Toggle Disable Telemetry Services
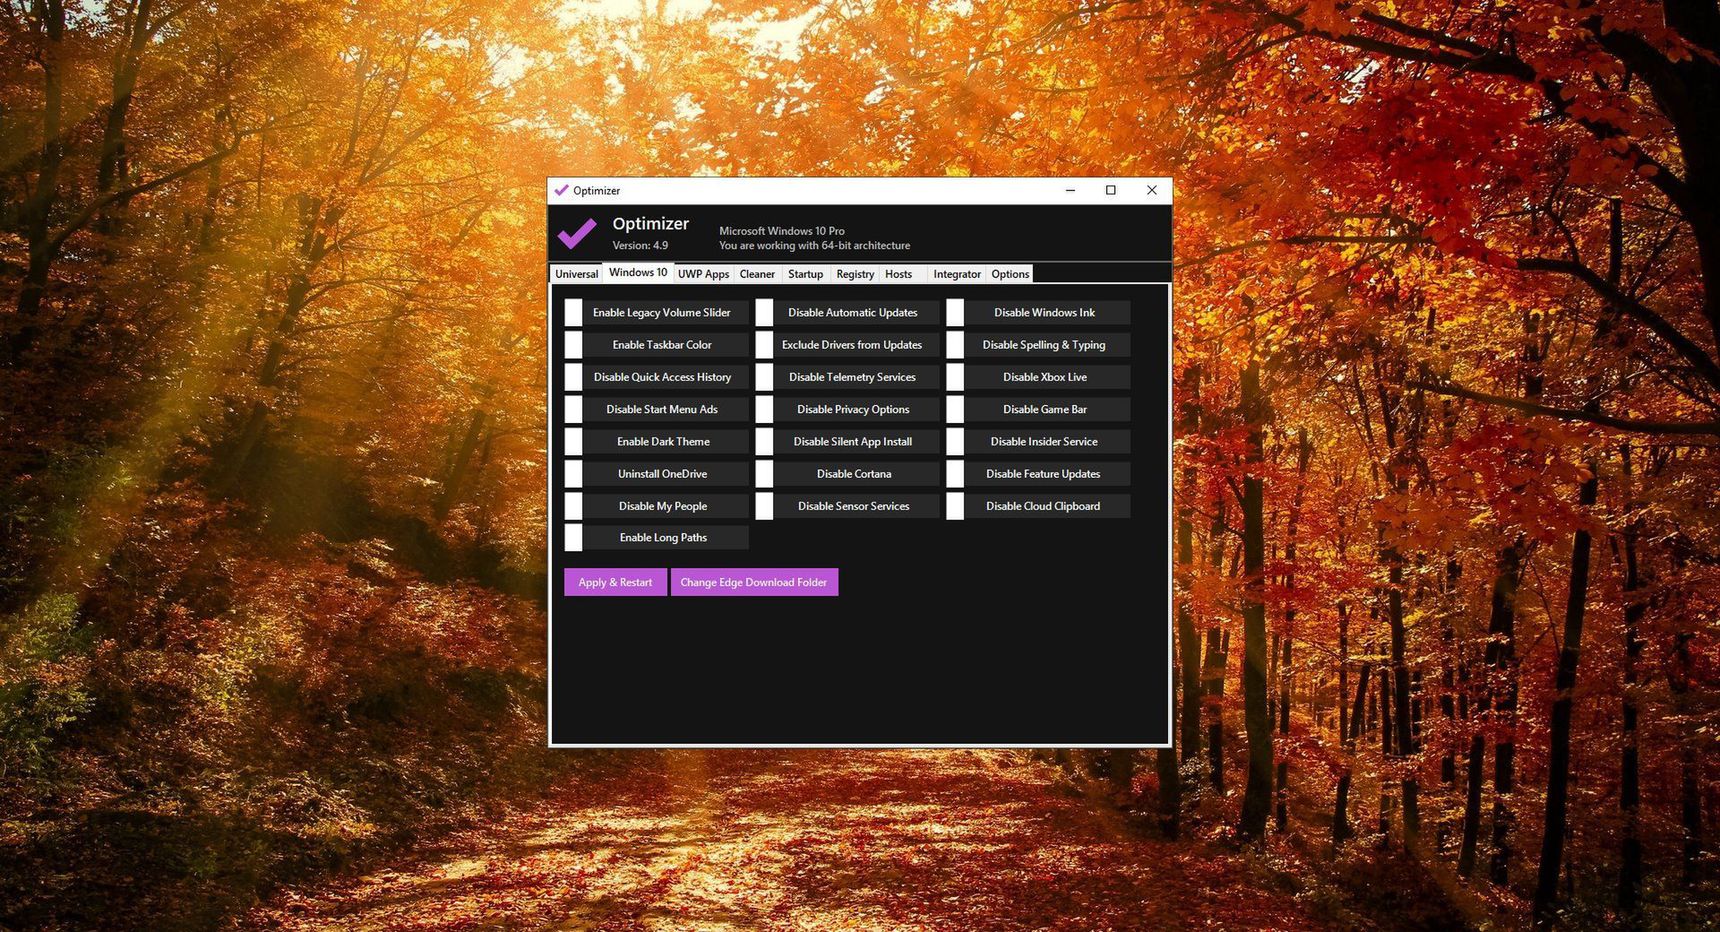This screenshot has width=1720, height=932. pos(847,377)
